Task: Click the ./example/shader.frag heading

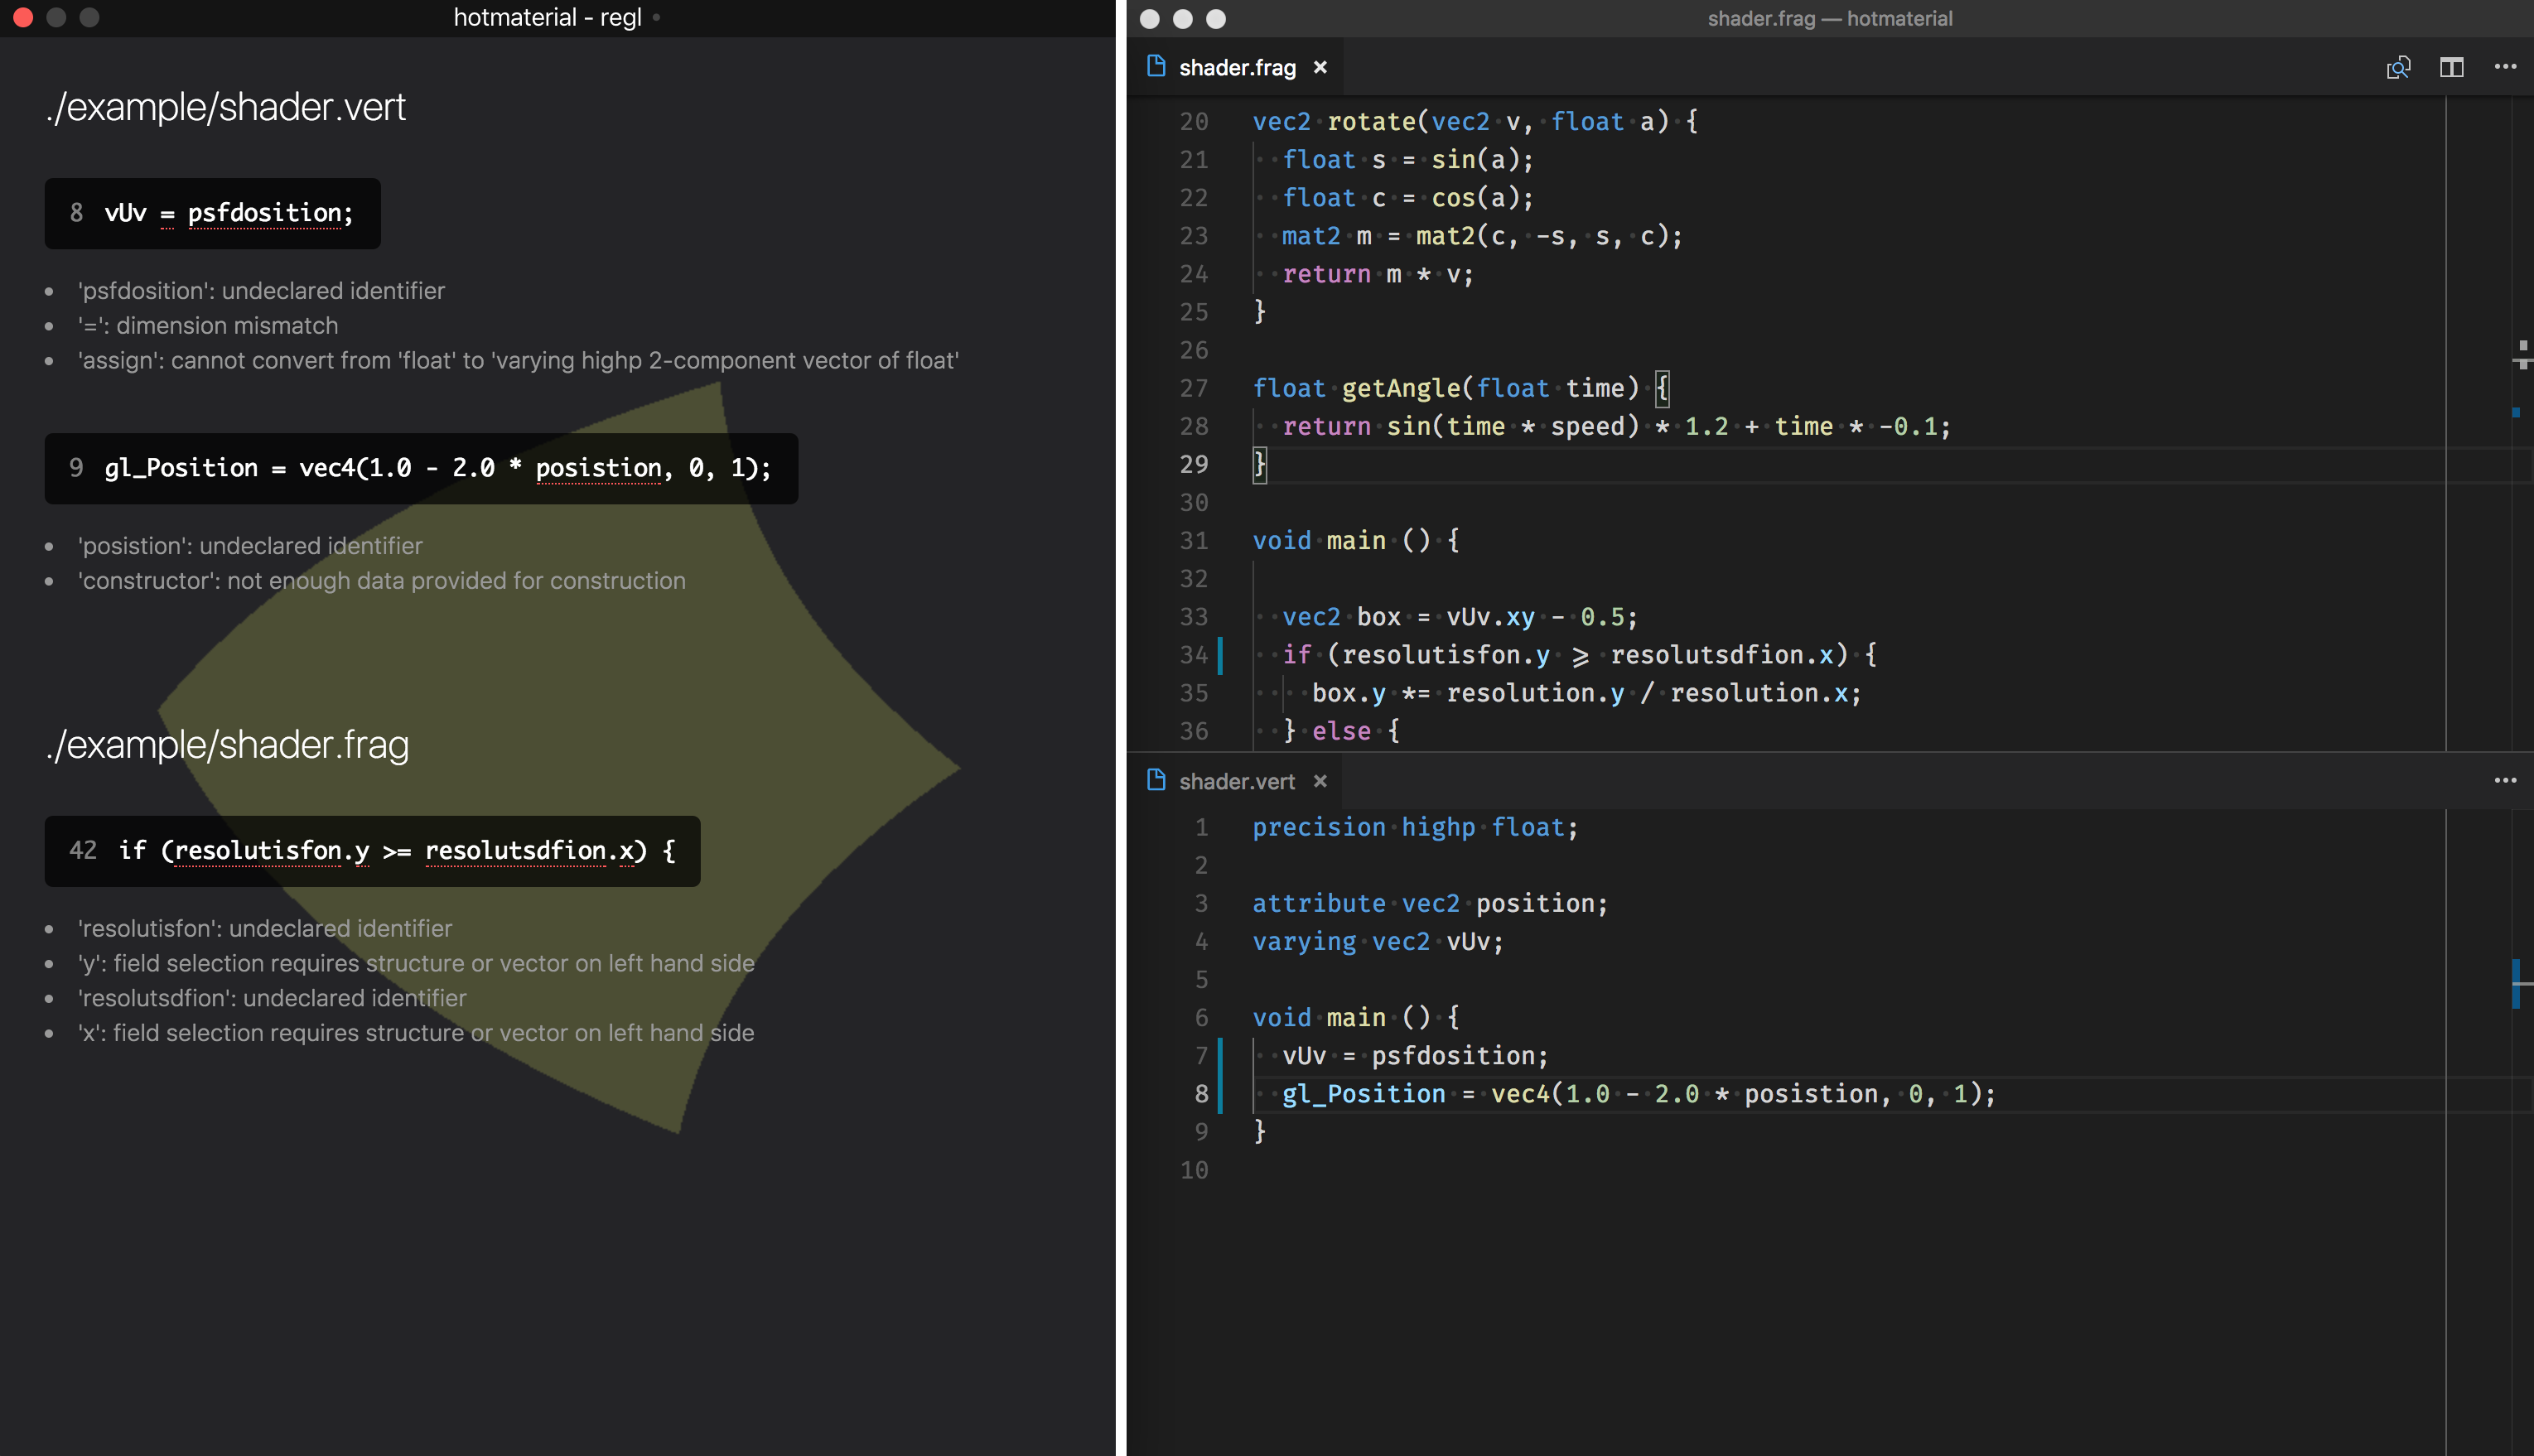Action: click(227, 745)
